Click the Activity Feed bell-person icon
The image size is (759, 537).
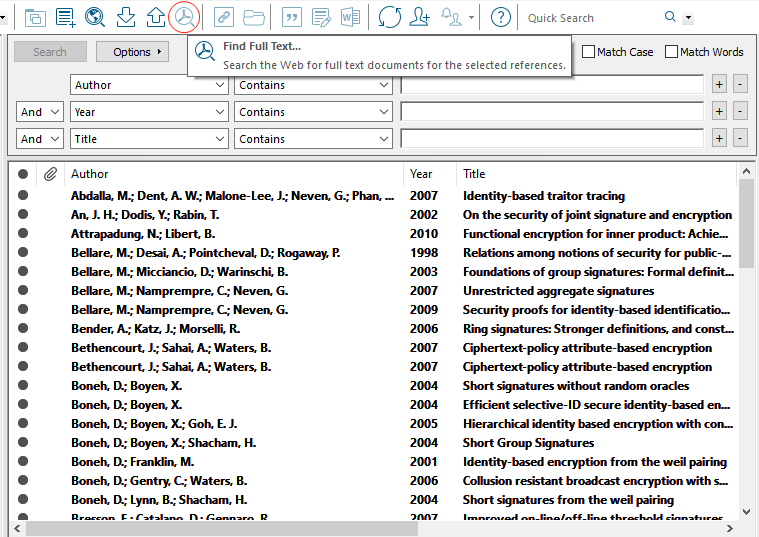tap(451, 17)
